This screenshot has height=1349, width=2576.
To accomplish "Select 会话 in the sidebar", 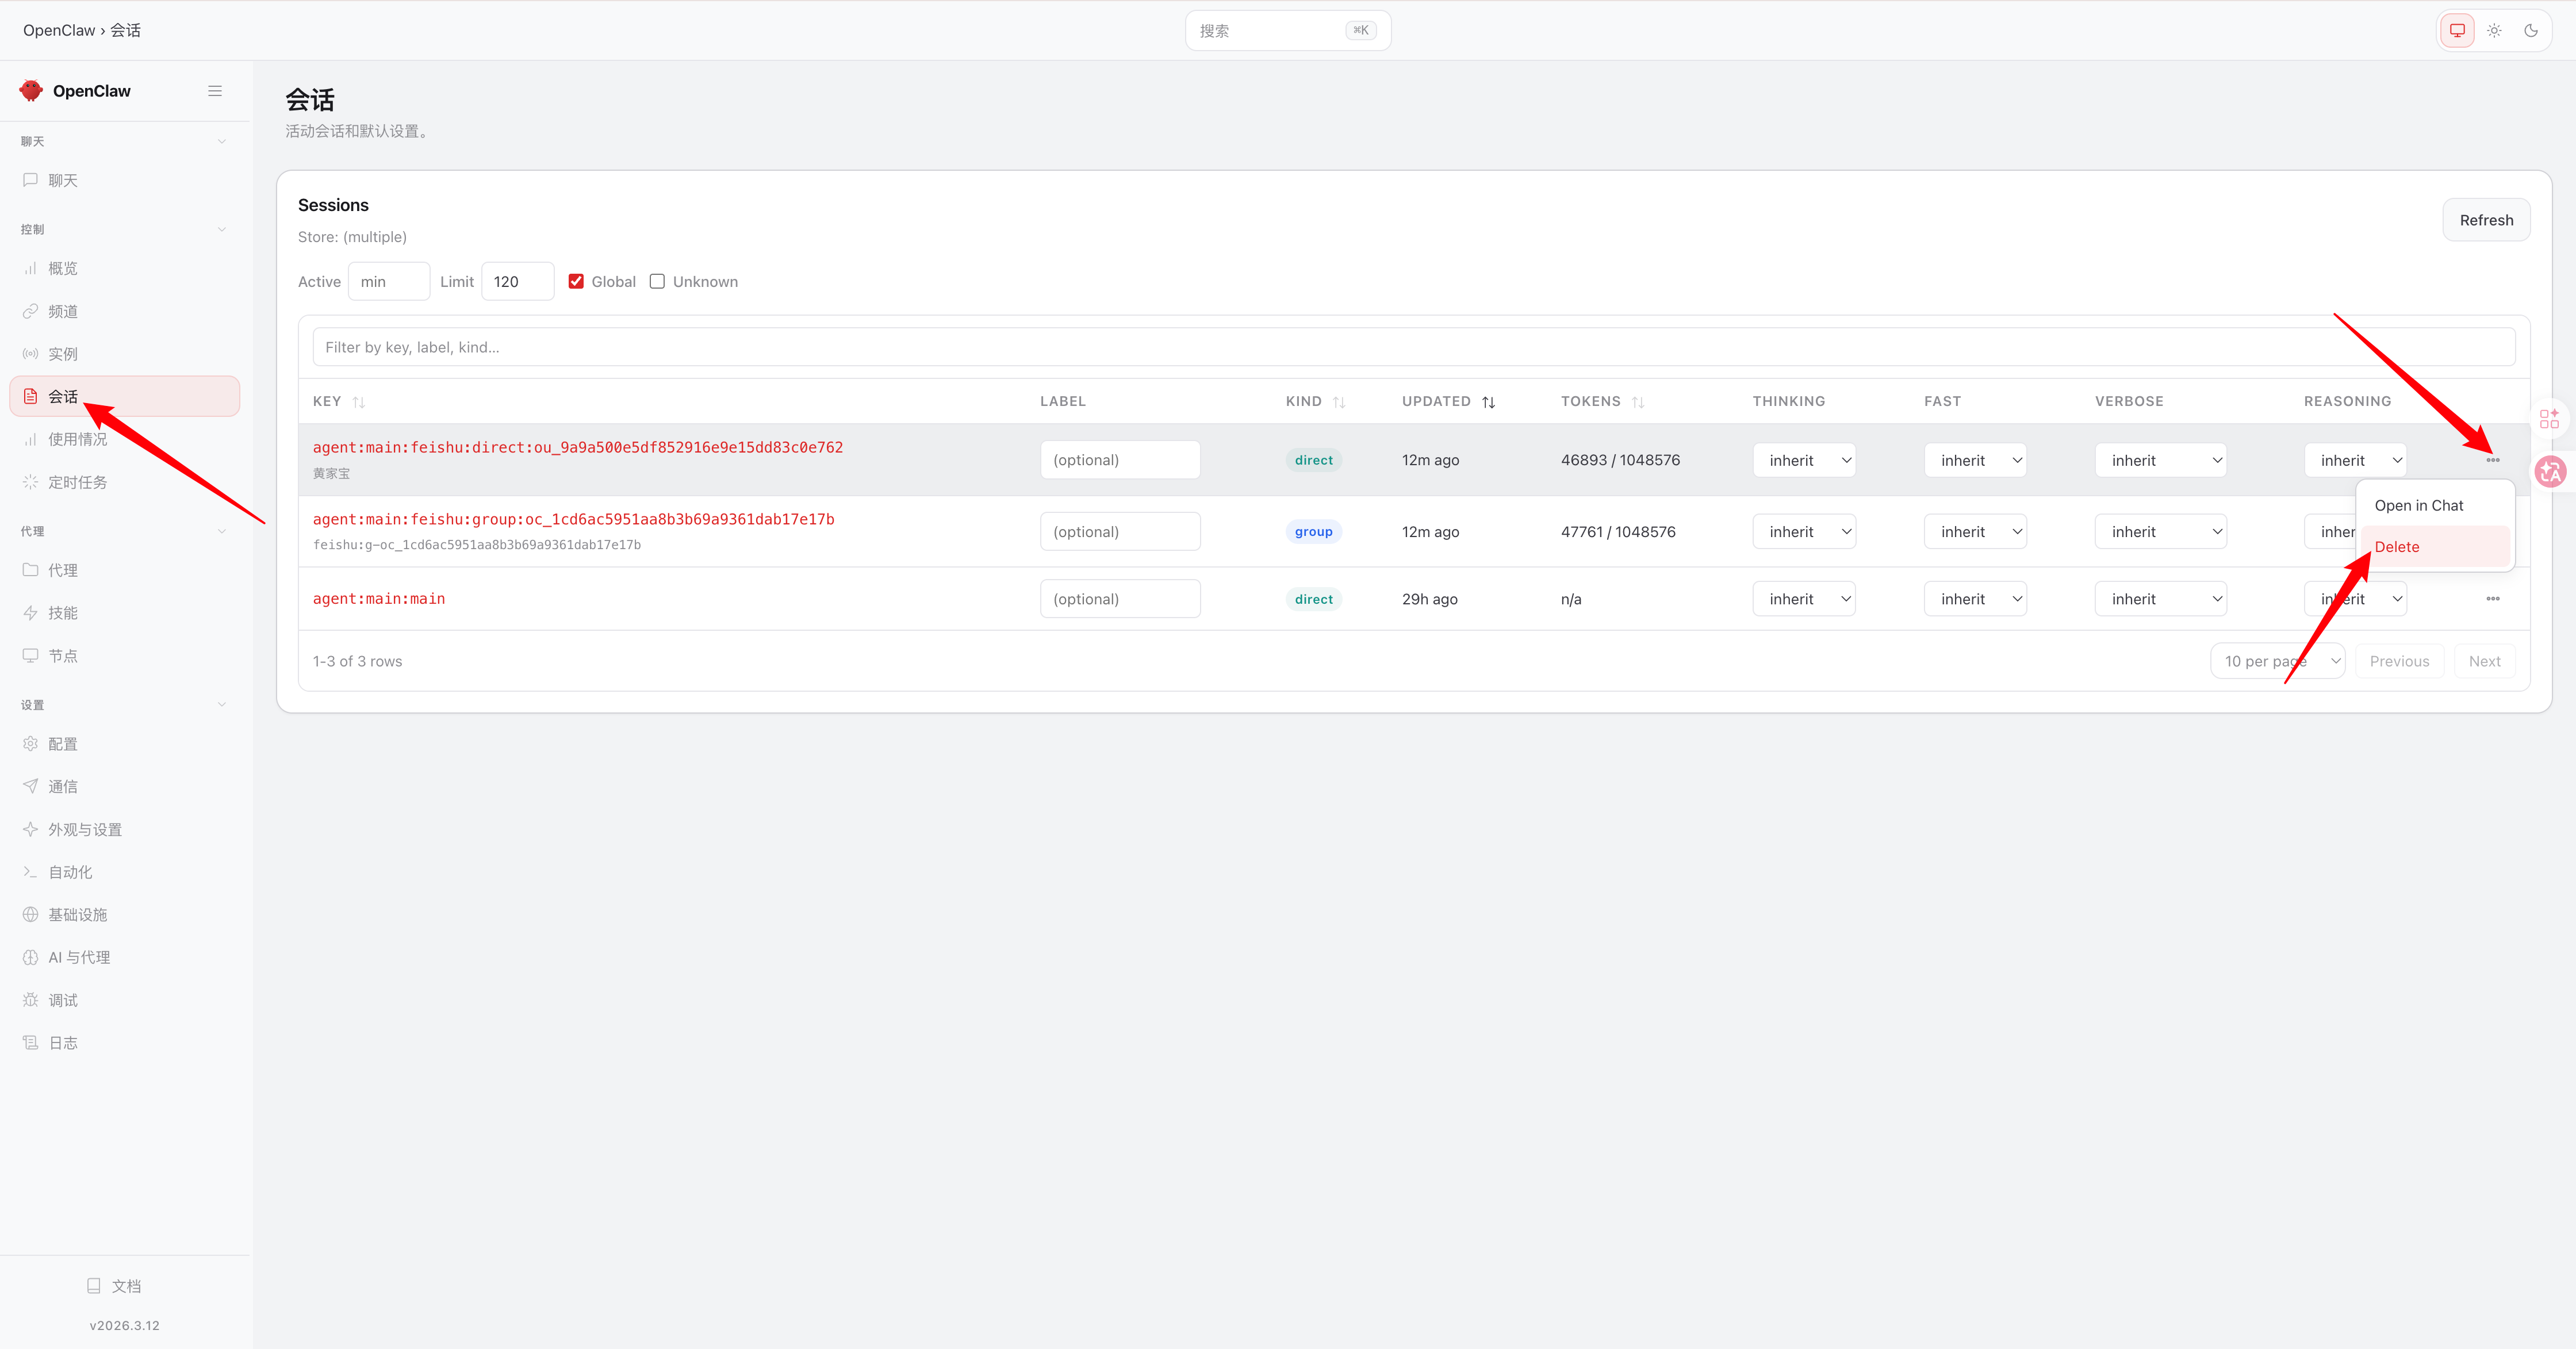I will click(x=125, y=397).
